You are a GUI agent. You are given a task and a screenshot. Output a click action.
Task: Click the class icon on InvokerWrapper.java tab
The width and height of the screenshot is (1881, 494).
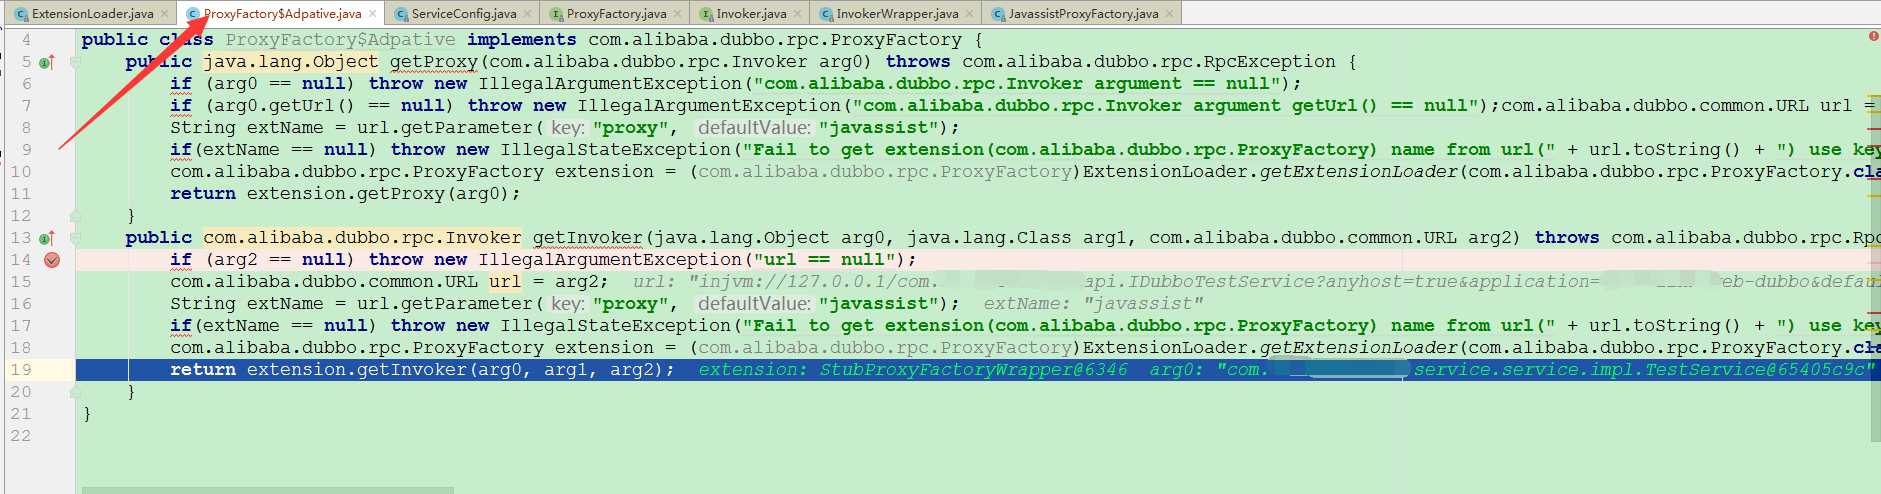pos(826,14)
